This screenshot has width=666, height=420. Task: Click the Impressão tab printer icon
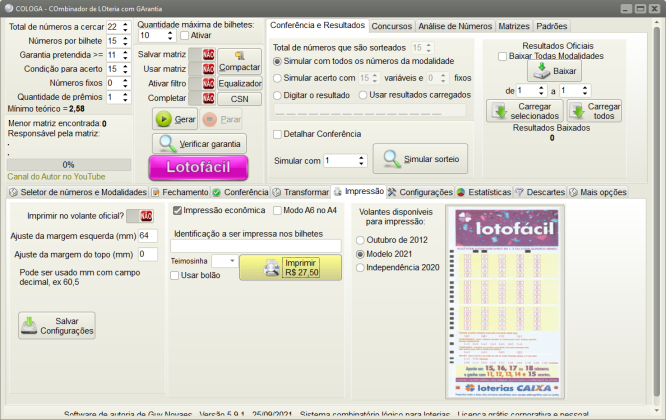pos(338,192)
